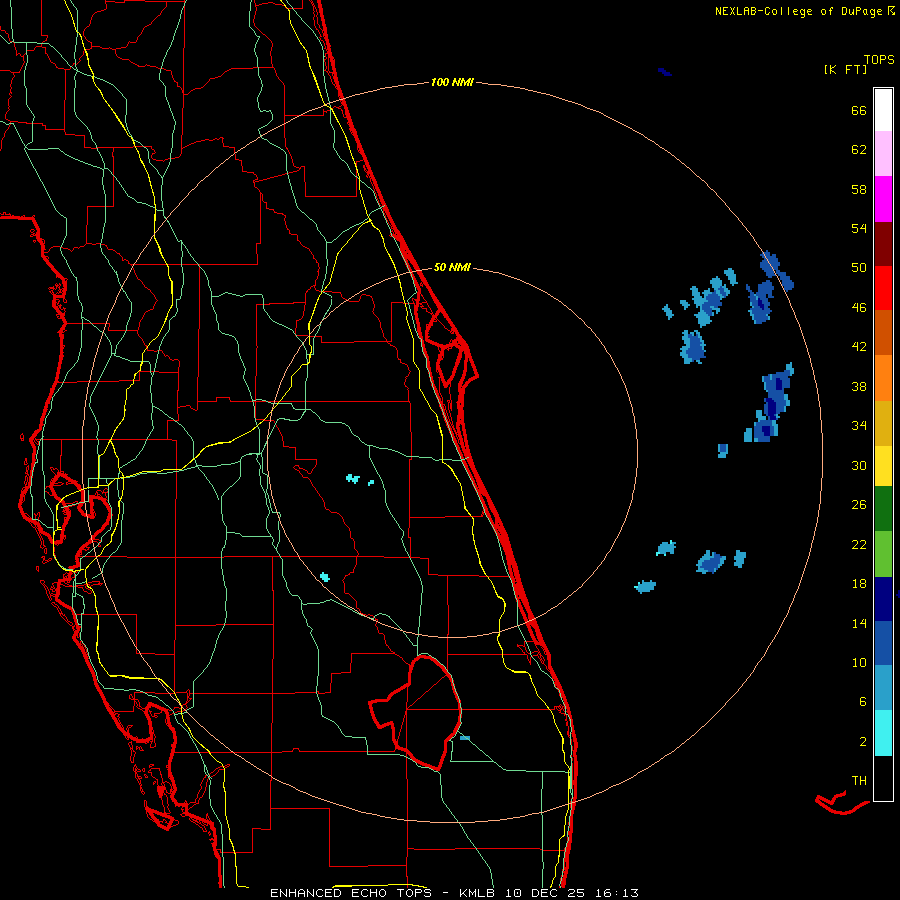Click the 18 scale value
This screenshot has width=900, height=900.
(859, 584)
